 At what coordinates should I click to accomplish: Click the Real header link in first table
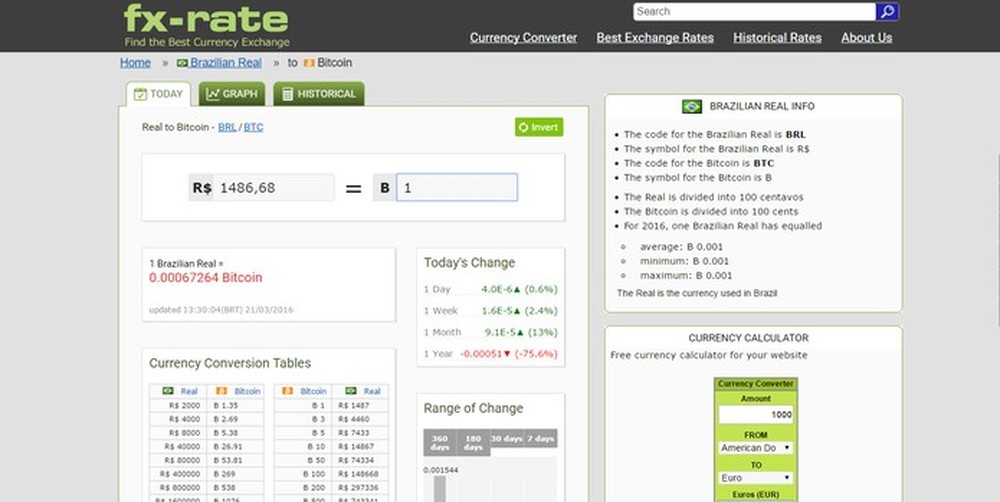pos(189,391)
